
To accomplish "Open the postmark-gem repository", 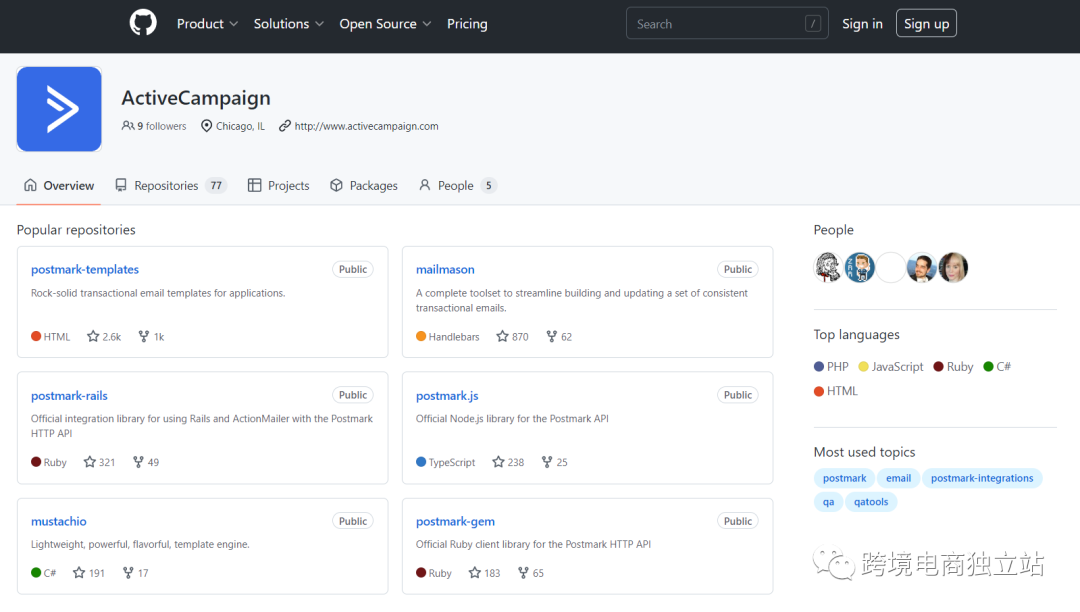I will 455,521.
